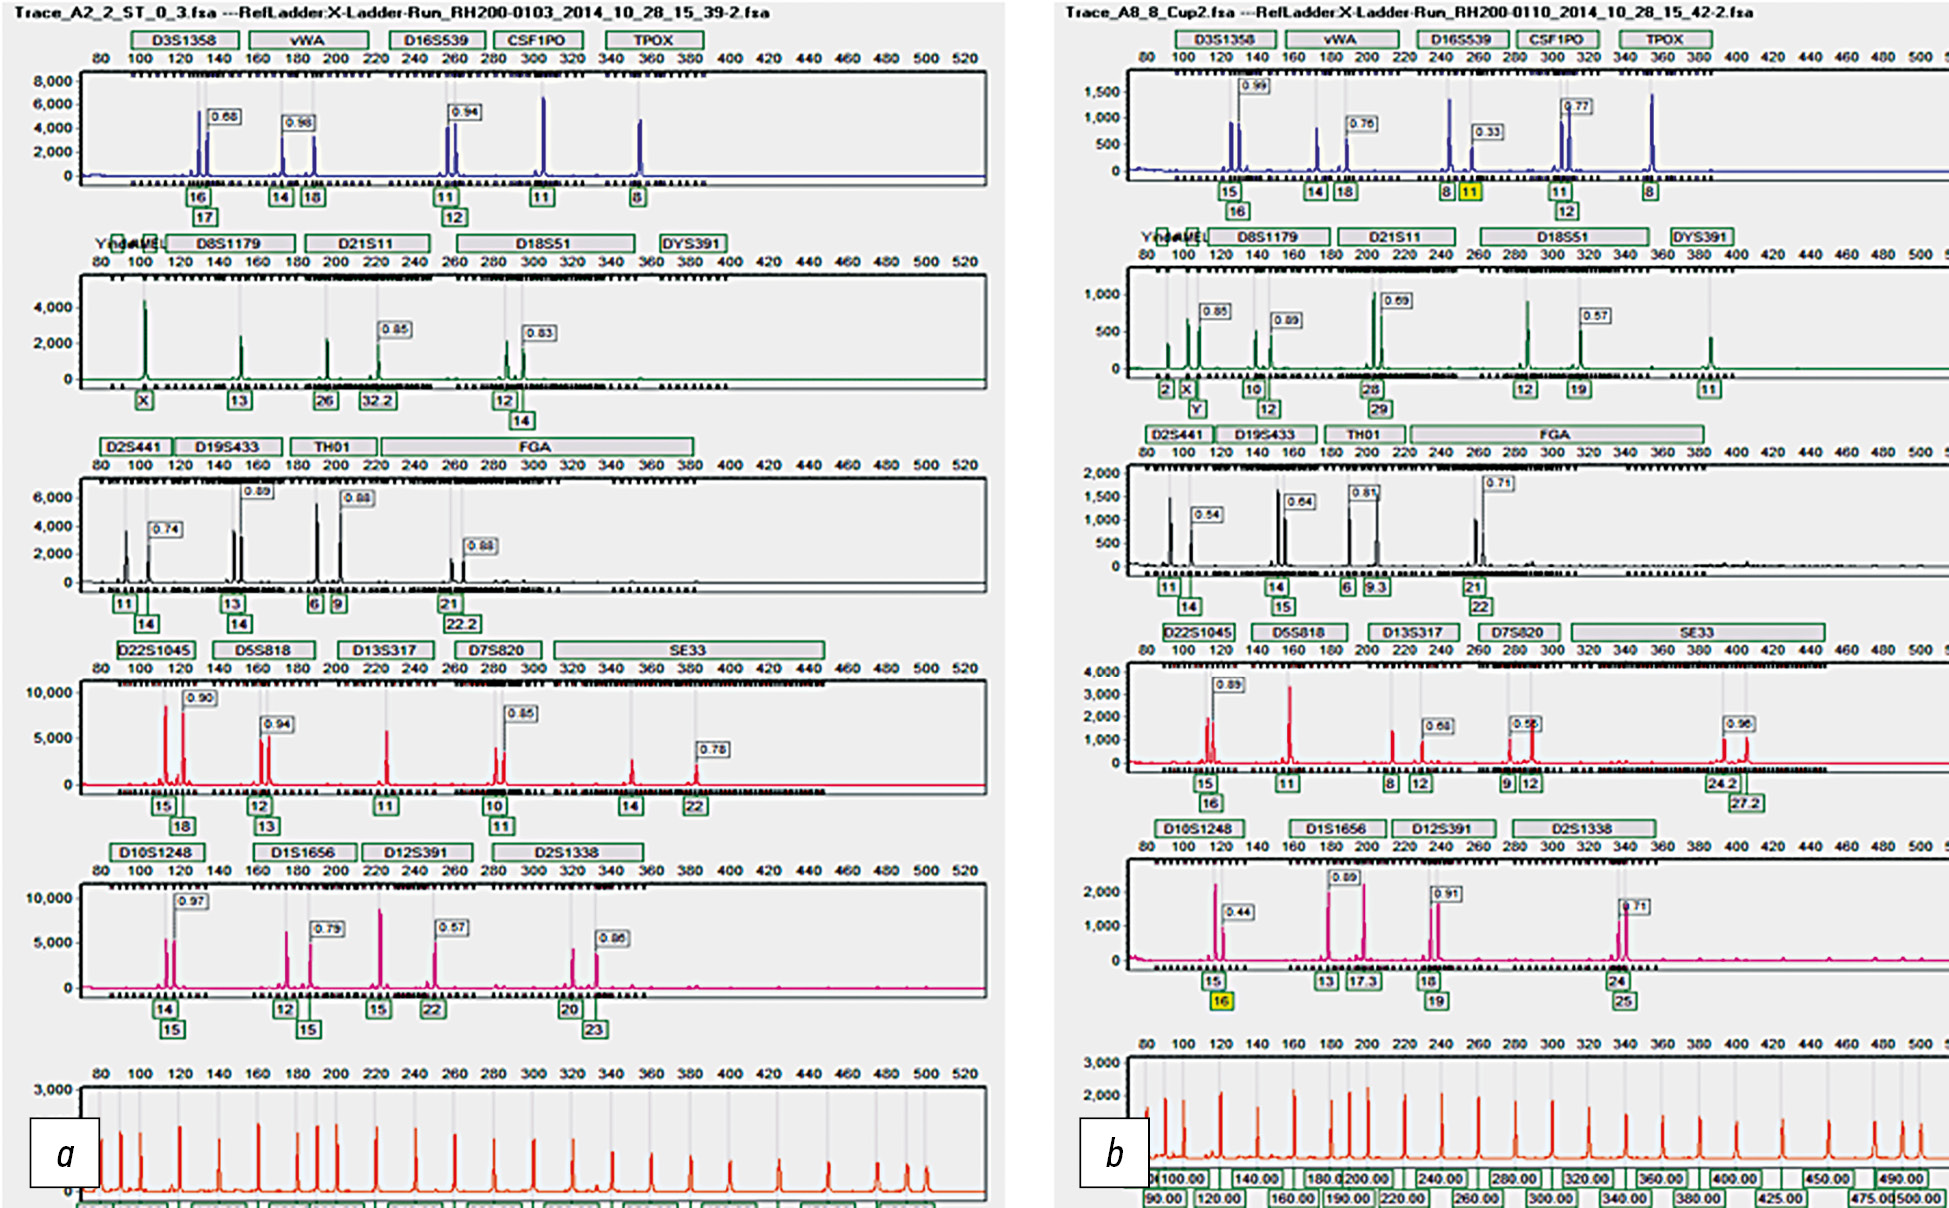Image resolution: width=1949 pixels, height=1208 pixels.
Task: Click the 32.2 allele call label
Action: [377, 400]
